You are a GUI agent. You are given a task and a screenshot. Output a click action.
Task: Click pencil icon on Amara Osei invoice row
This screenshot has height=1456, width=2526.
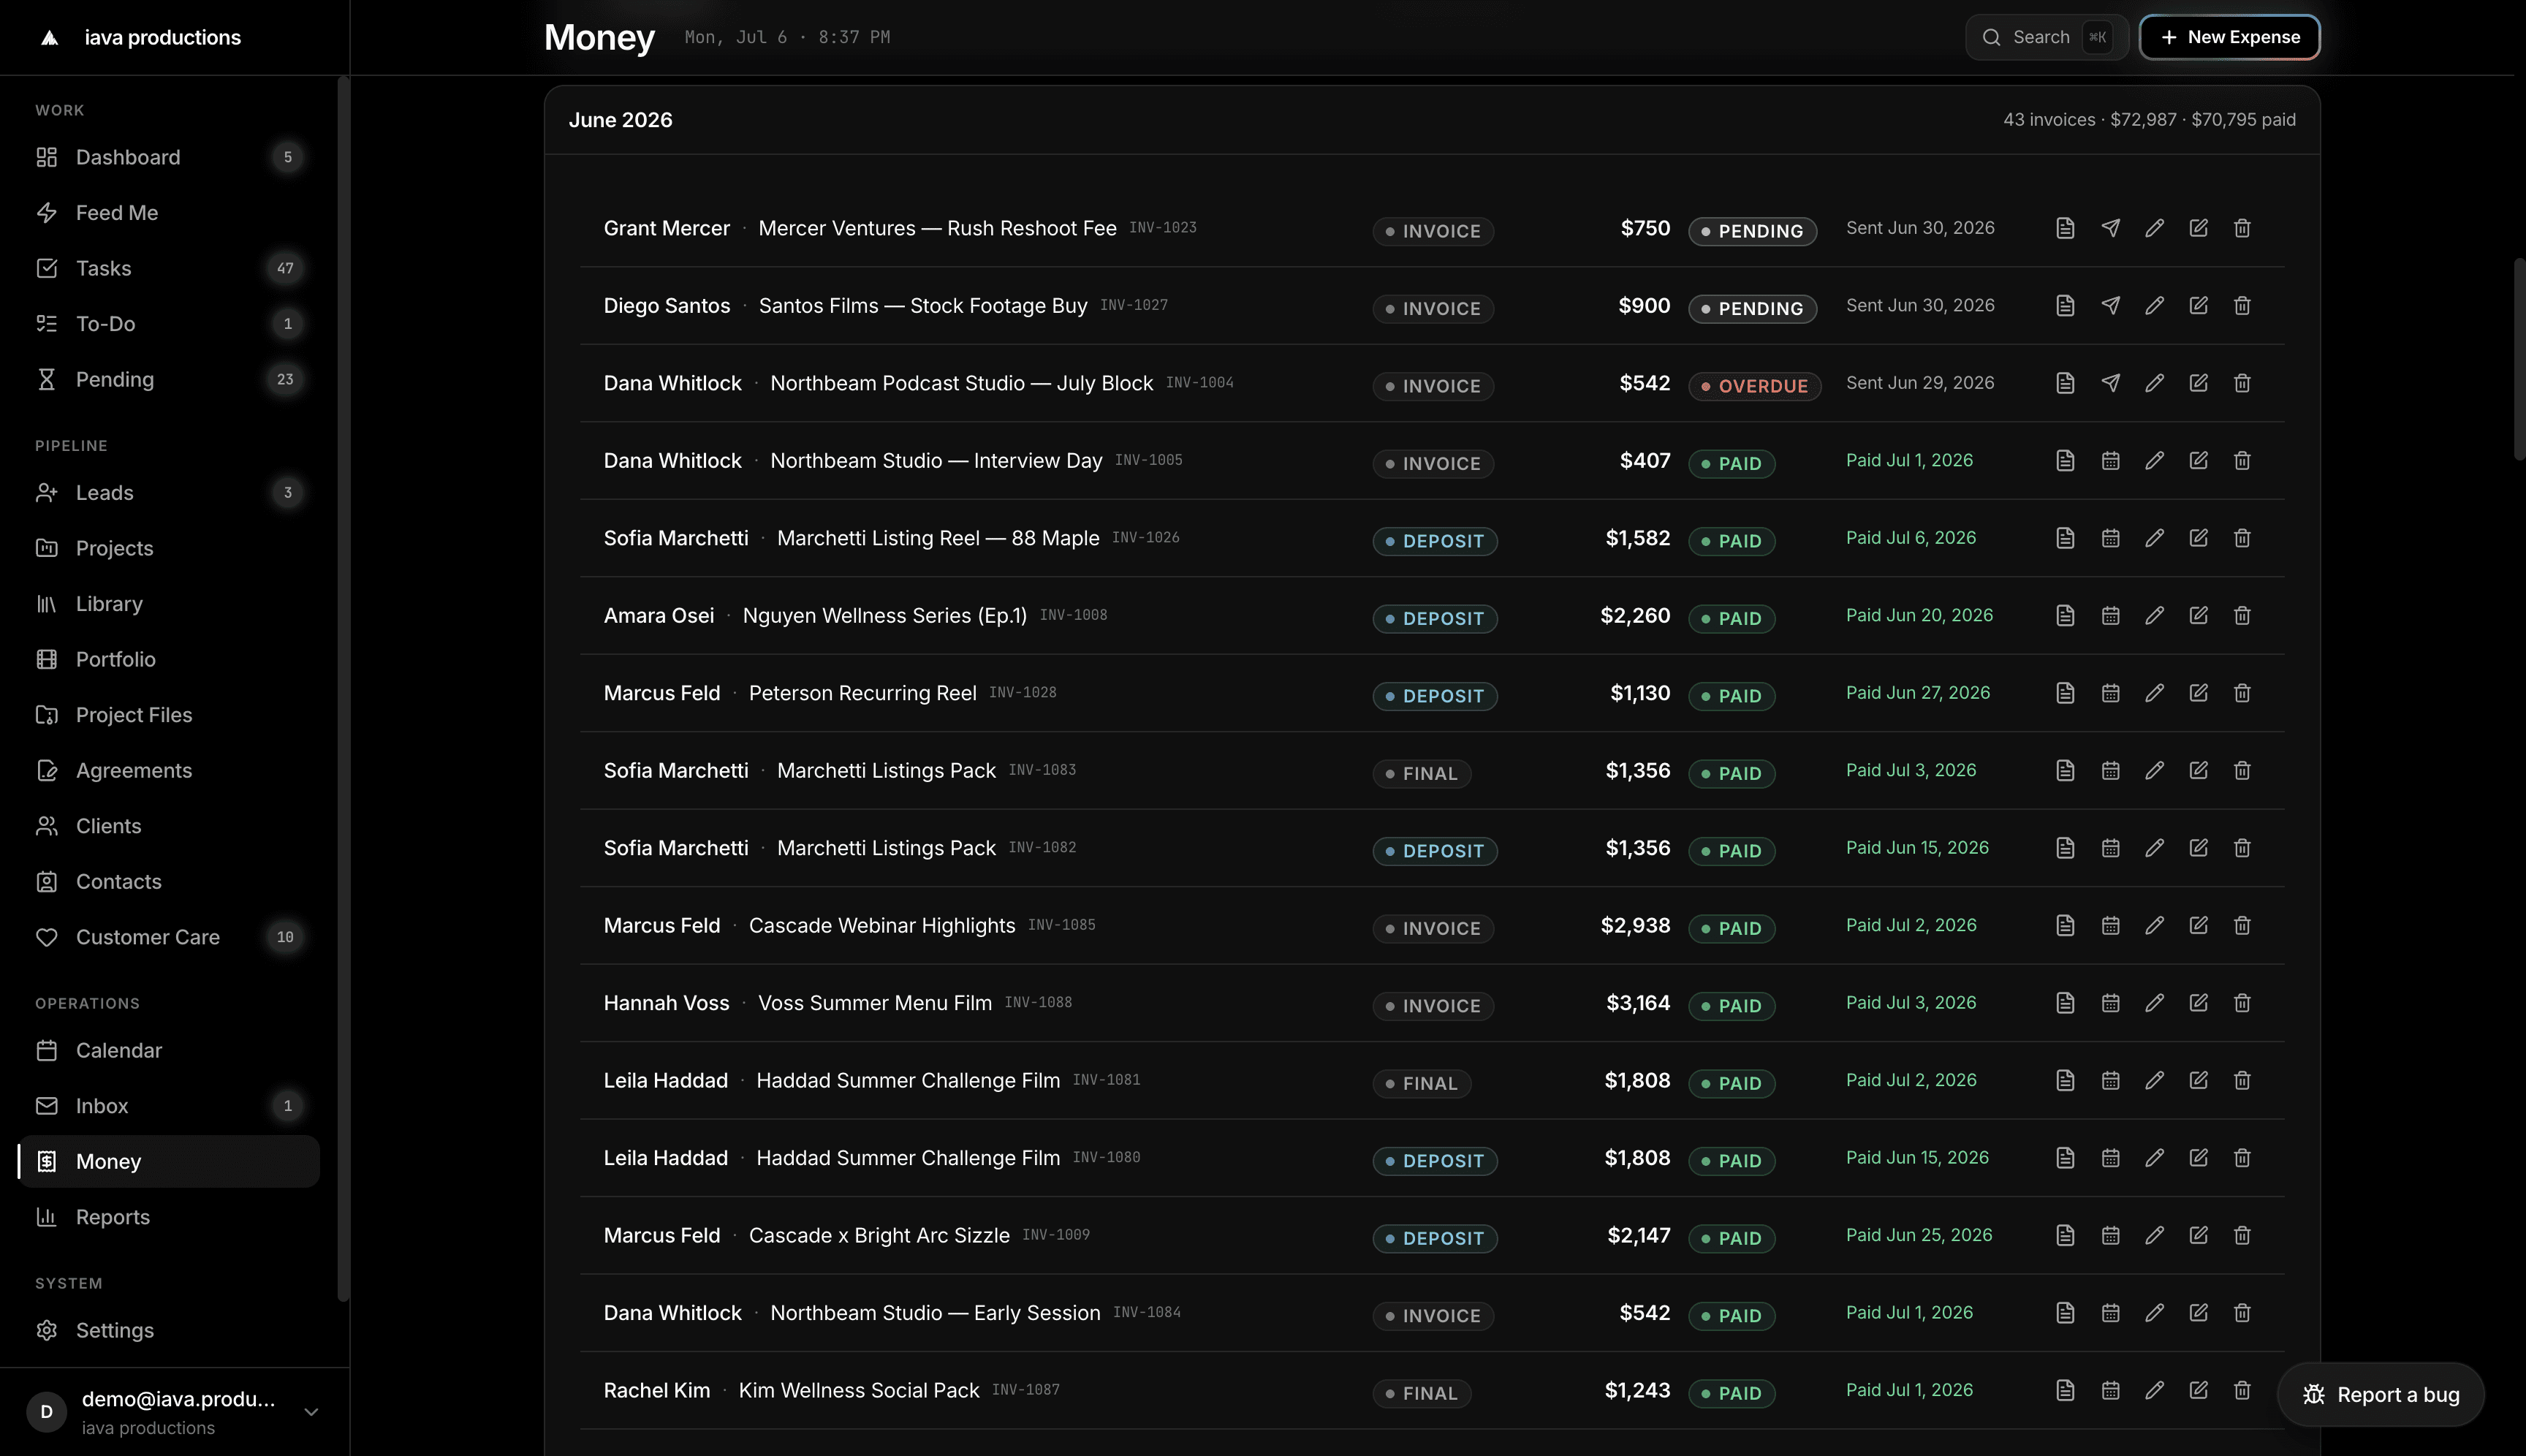coord(2154,616)
